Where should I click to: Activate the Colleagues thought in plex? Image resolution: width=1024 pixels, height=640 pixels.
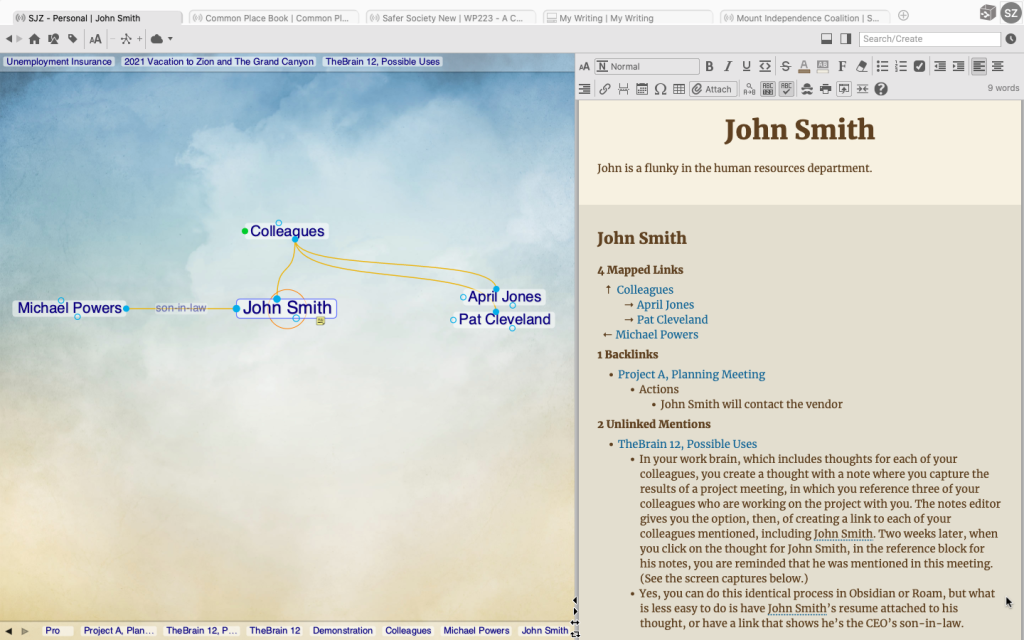click(x=287, y=231)
